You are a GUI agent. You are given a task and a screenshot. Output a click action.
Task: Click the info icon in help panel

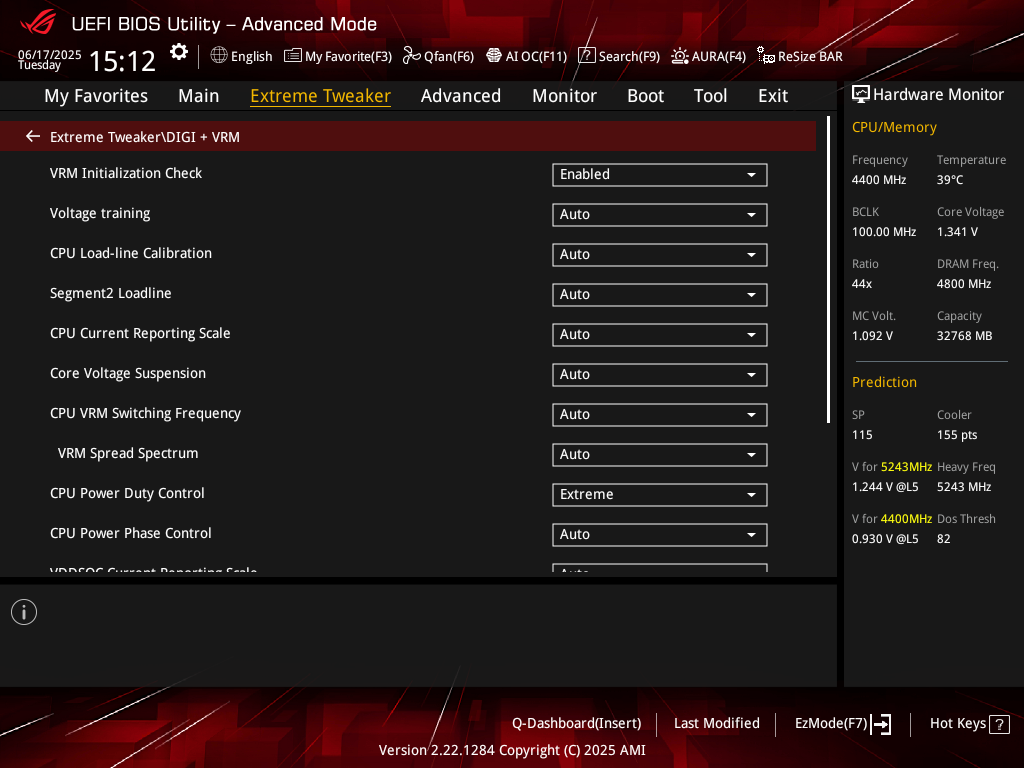[x=24, y=612]
